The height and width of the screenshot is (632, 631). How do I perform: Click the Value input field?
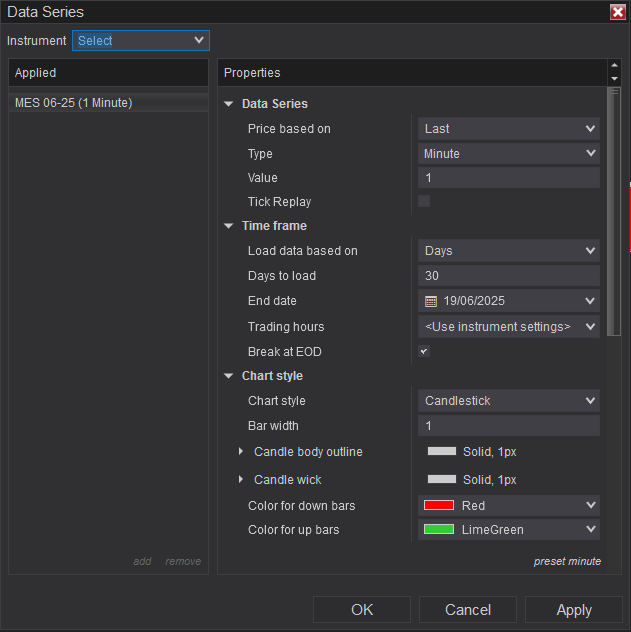(x=509, y=178)
